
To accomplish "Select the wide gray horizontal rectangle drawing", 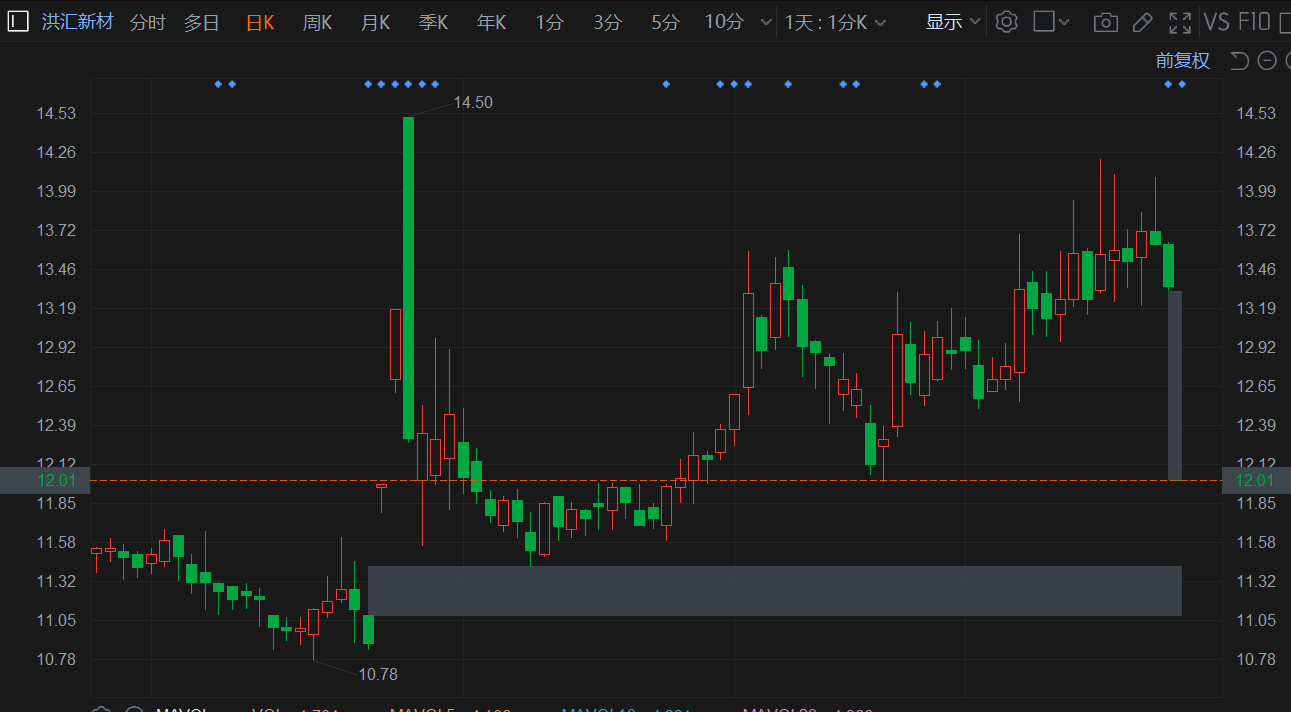I will pyautogui.click(x=775, y=590).
